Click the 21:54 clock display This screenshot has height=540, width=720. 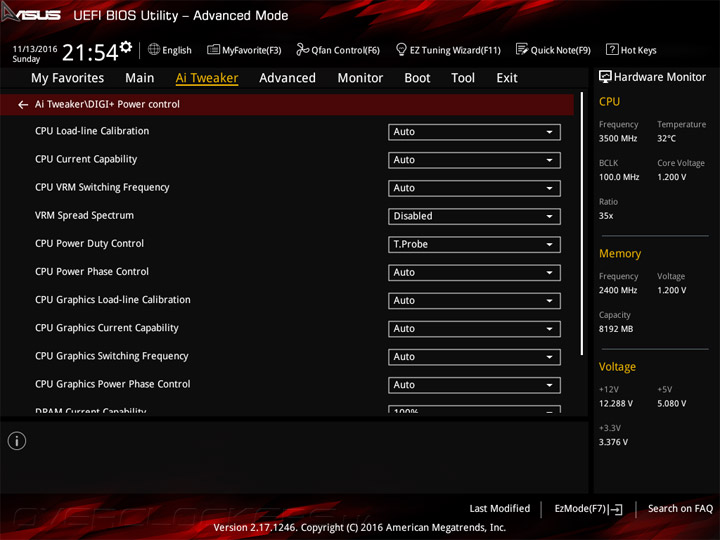[x=90, y=53]
